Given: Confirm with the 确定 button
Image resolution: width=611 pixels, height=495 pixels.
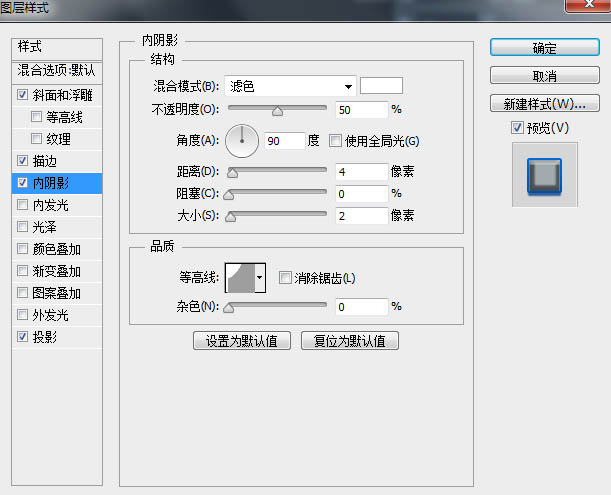Looking at the screenshot, I should click(544, 48).
